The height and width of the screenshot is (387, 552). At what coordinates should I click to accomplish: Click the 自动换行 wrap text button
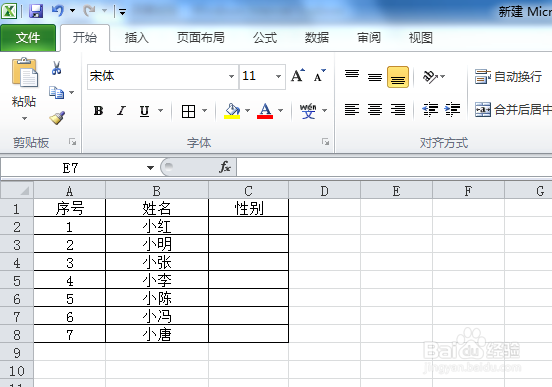point(508,76)
